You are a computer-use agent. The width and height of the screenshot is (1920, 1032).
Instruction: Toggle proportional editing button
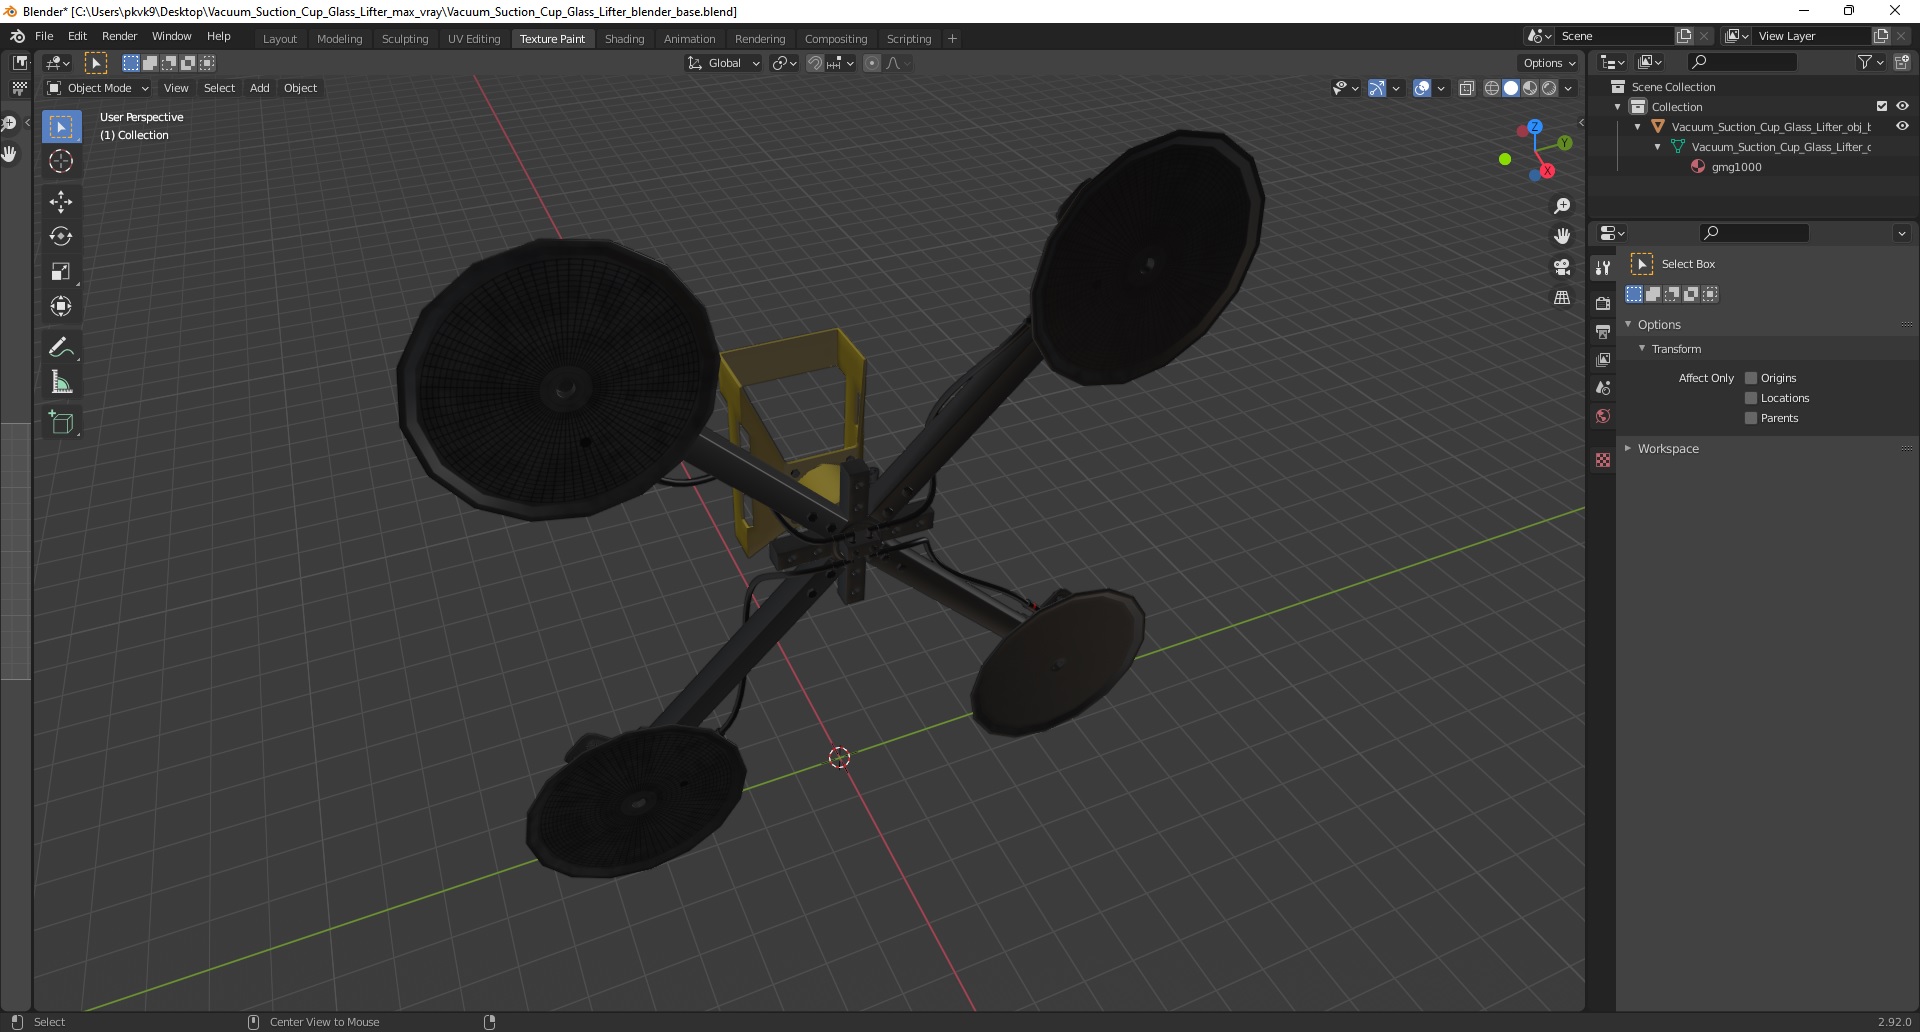pos(872,63)
